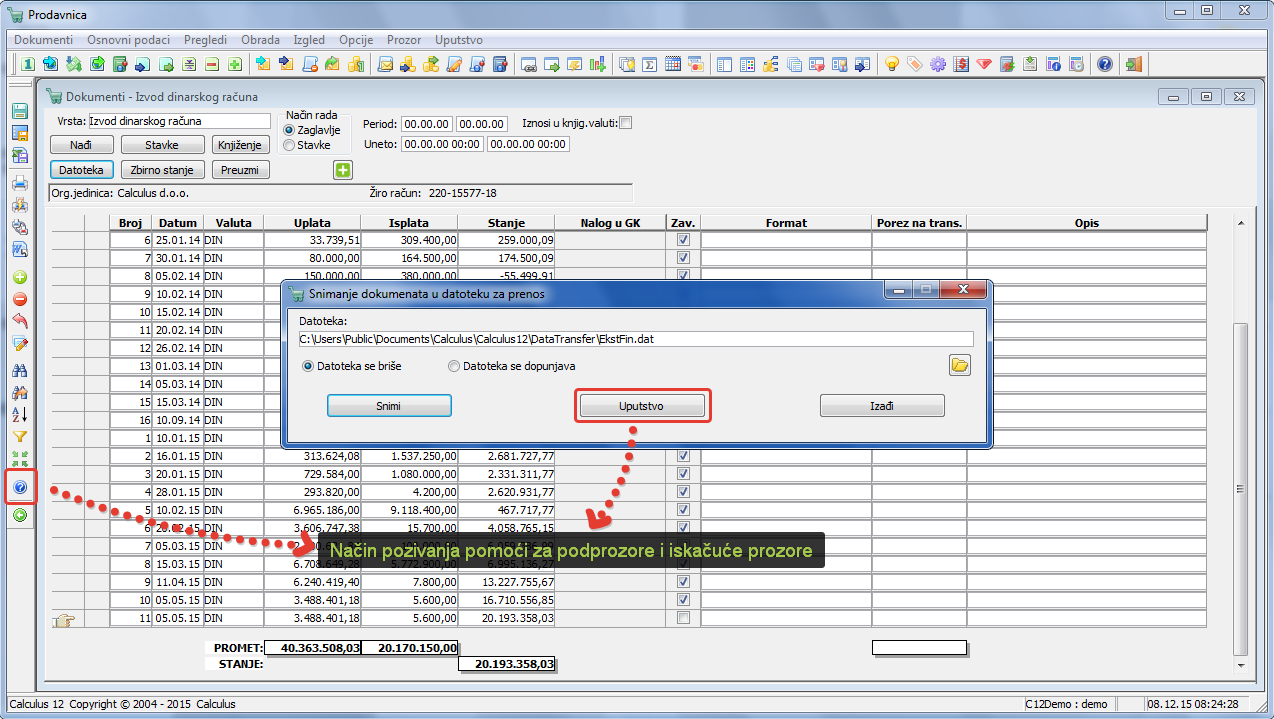The height and width of the screenshot is (719, 1274).
Task: Click green plus icon next to Preuzmi
Action: [343, 170]
